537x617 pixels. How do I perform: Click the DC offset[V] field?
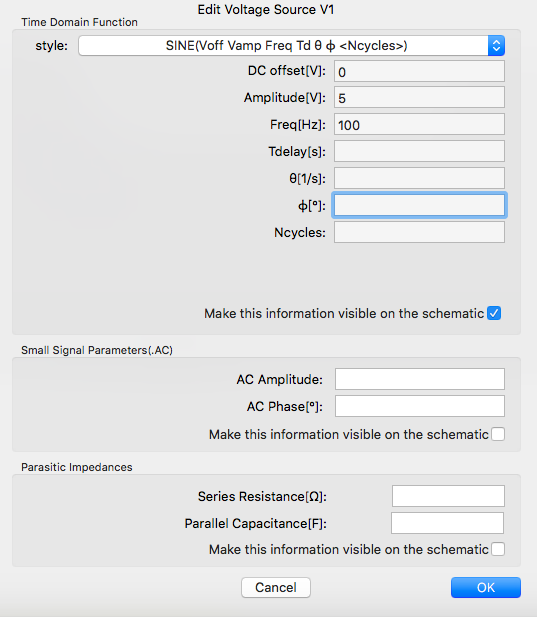(x=419, y=71)
